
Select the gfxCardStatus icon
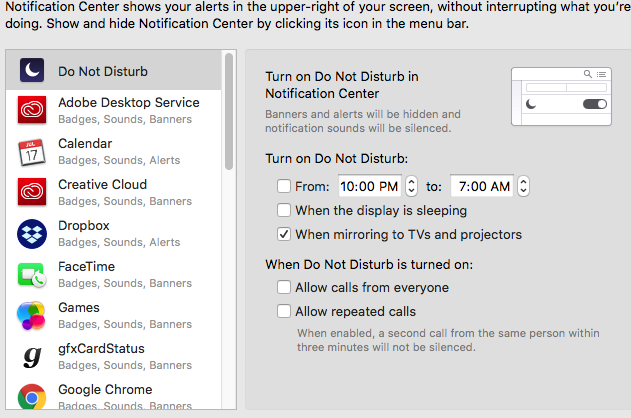(32, 357)
